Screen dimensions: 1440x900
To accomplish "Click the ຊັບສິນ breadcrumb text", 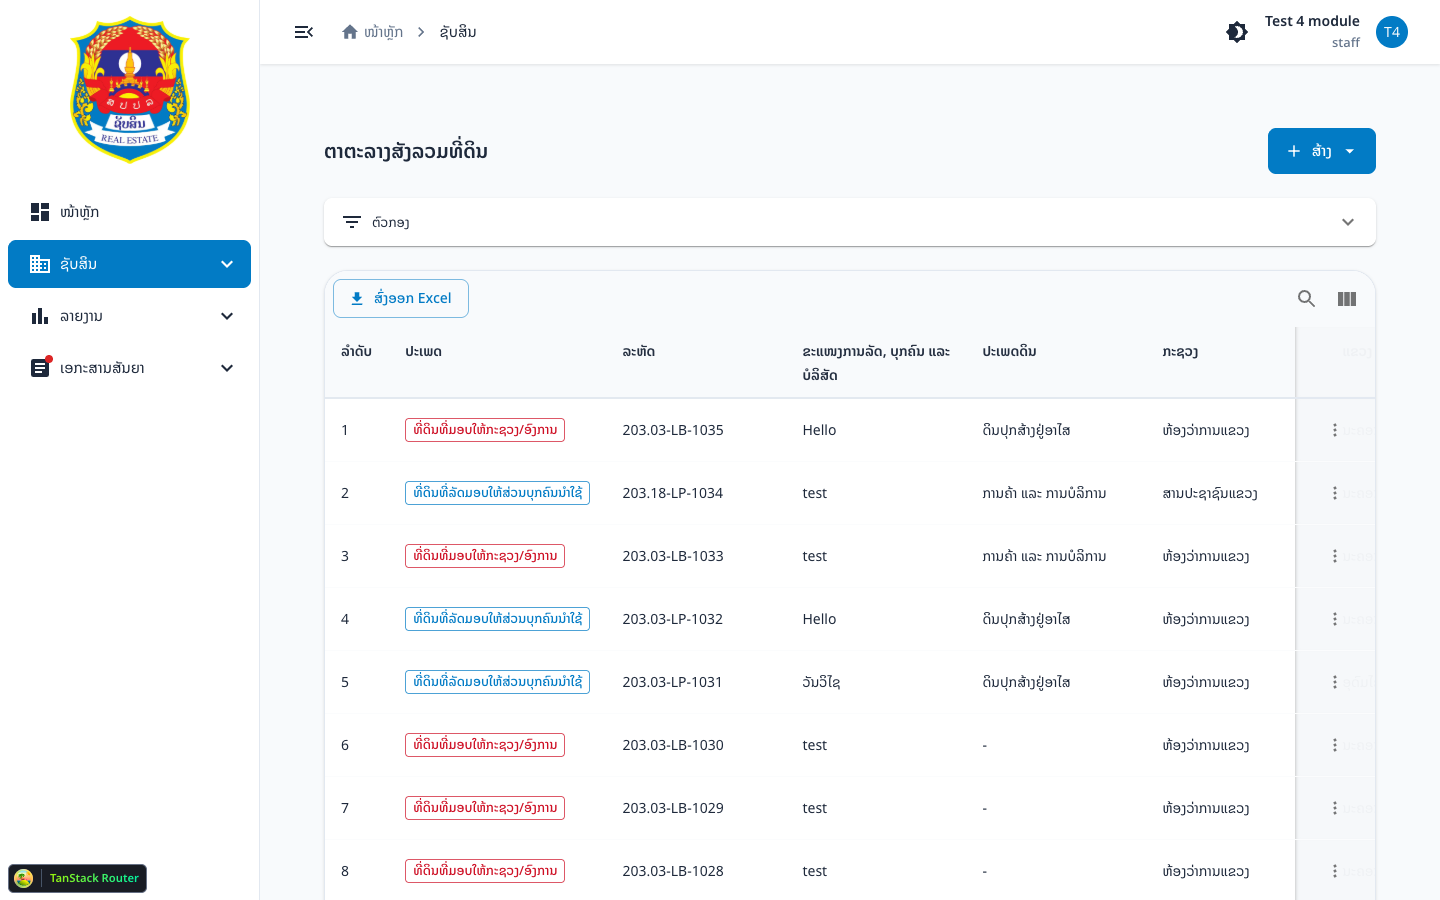I will [x=458, y=32].
